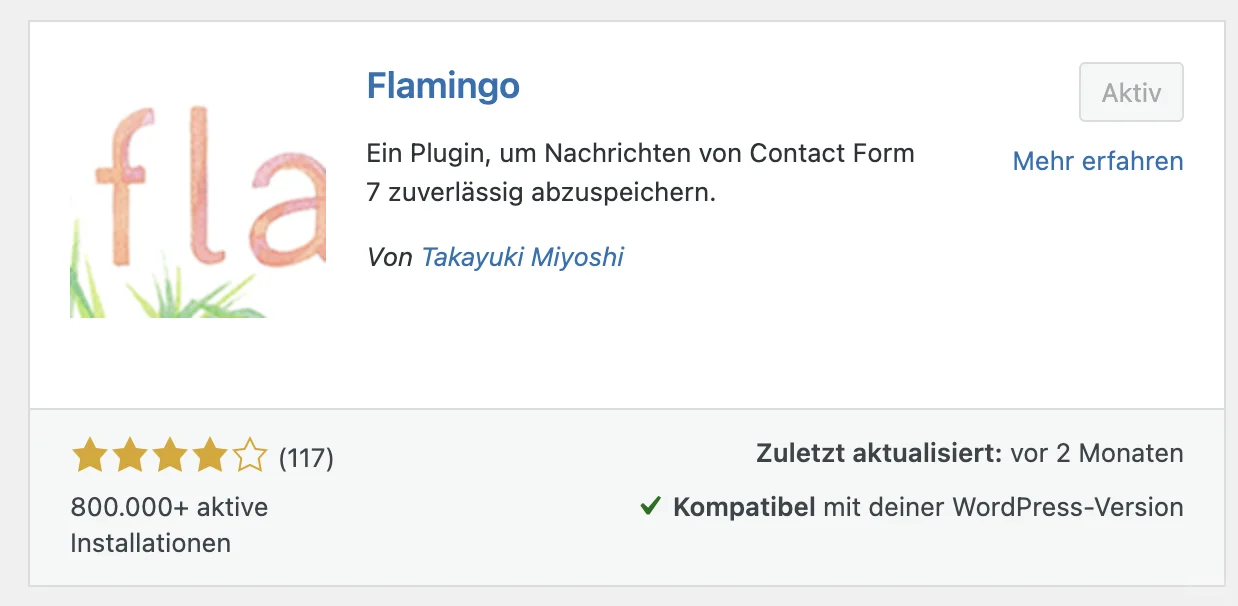Image resolution: width=1238 pixels, height=606 pixels.
Task: Click the Flamingo plugin thumbnail image
Action: pyautogui.click(x=198, y=190)
